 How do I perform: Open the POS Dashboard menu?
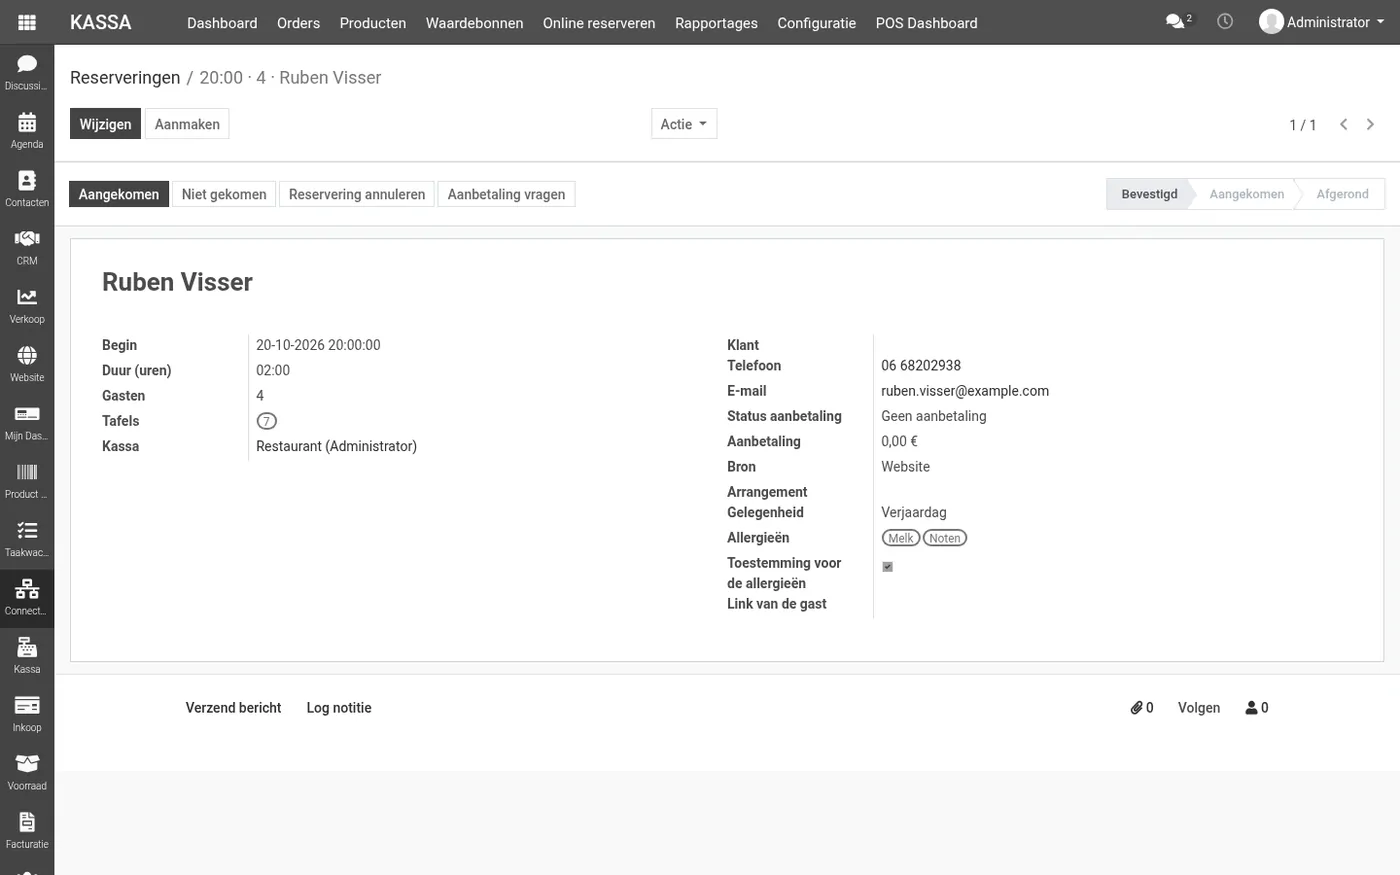click(x=926, y=22)
